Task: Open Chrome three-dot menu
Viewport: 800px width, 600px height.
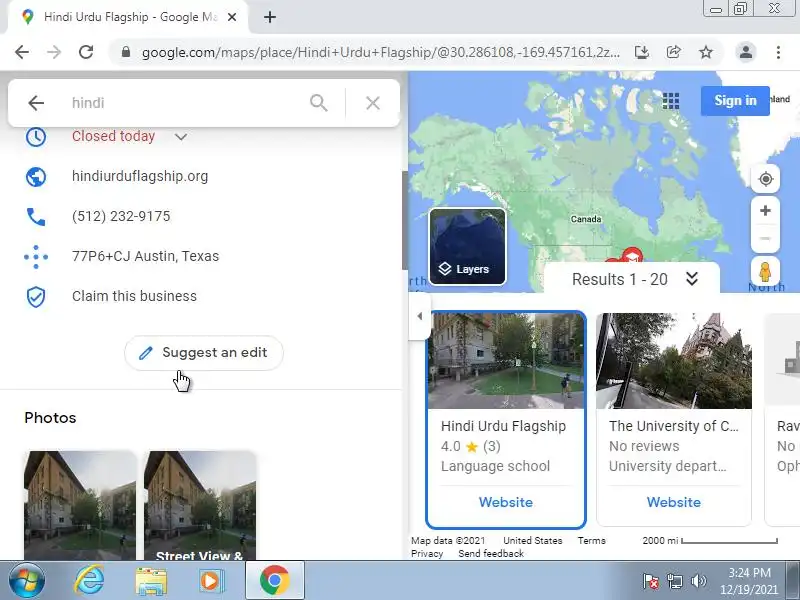Action: pyautogui.click(x=778, y=52)
